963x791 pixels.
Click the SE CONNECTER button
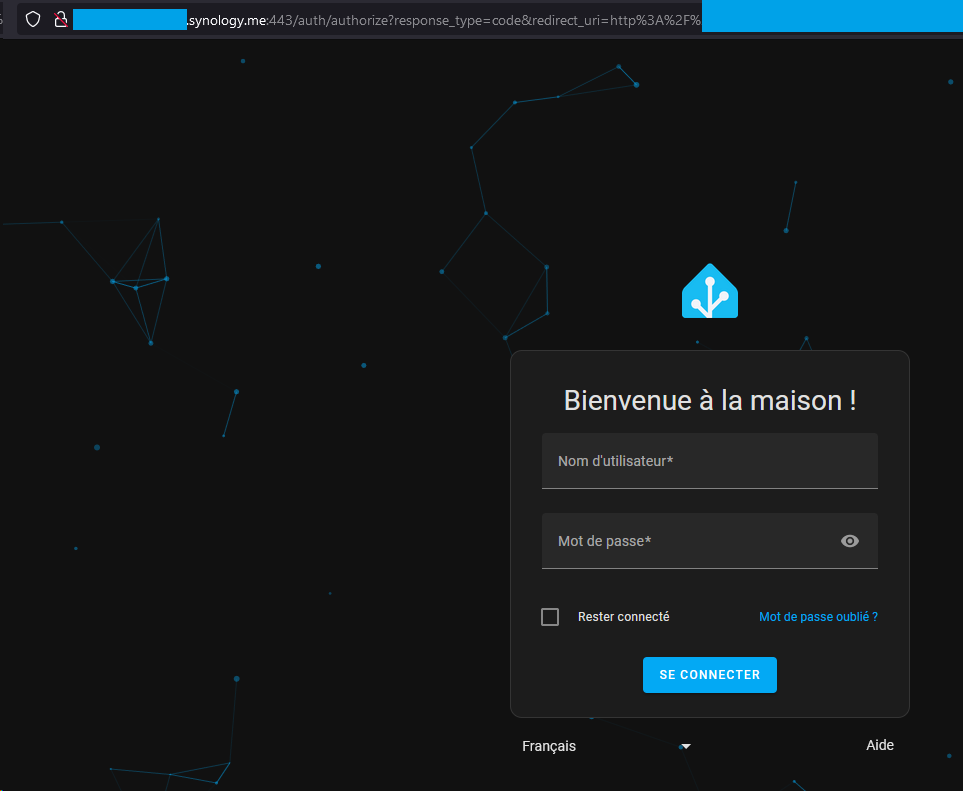point(709,674)
